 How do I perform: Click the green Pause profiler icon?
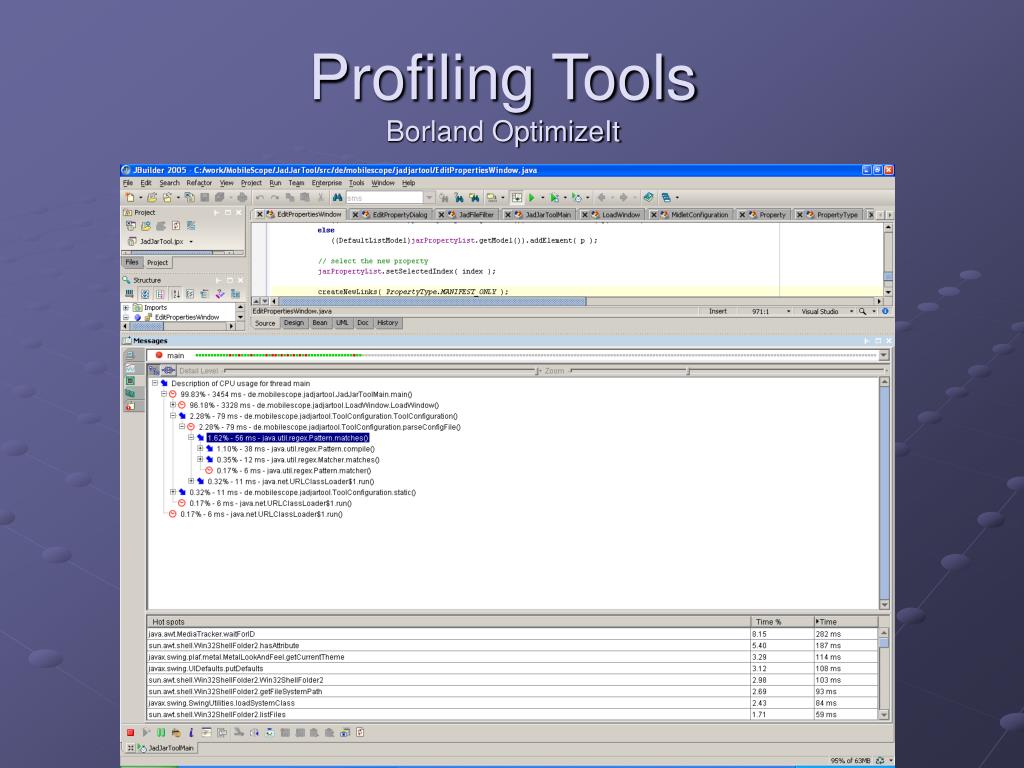tap(161, 733)
